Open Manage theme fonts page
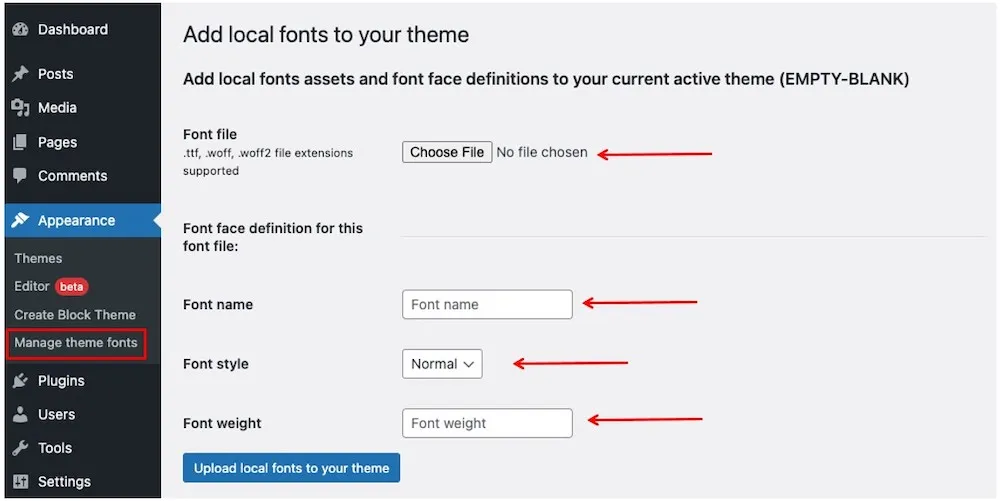 coord(76,343)
